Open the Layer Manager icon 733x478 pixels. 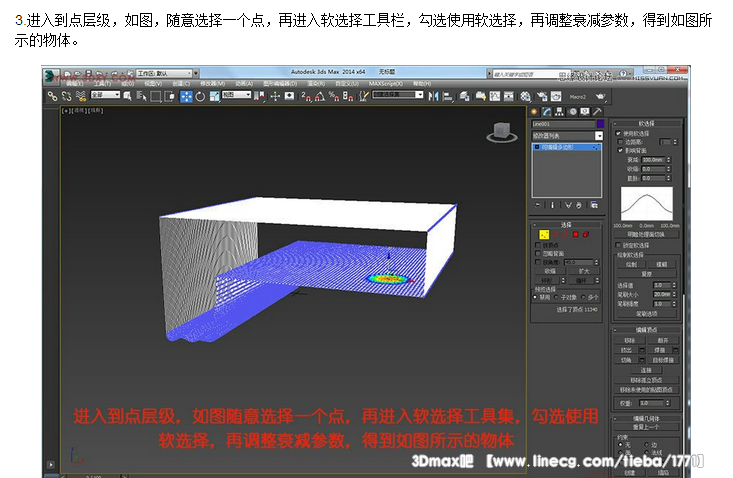(x=464, y=96)
